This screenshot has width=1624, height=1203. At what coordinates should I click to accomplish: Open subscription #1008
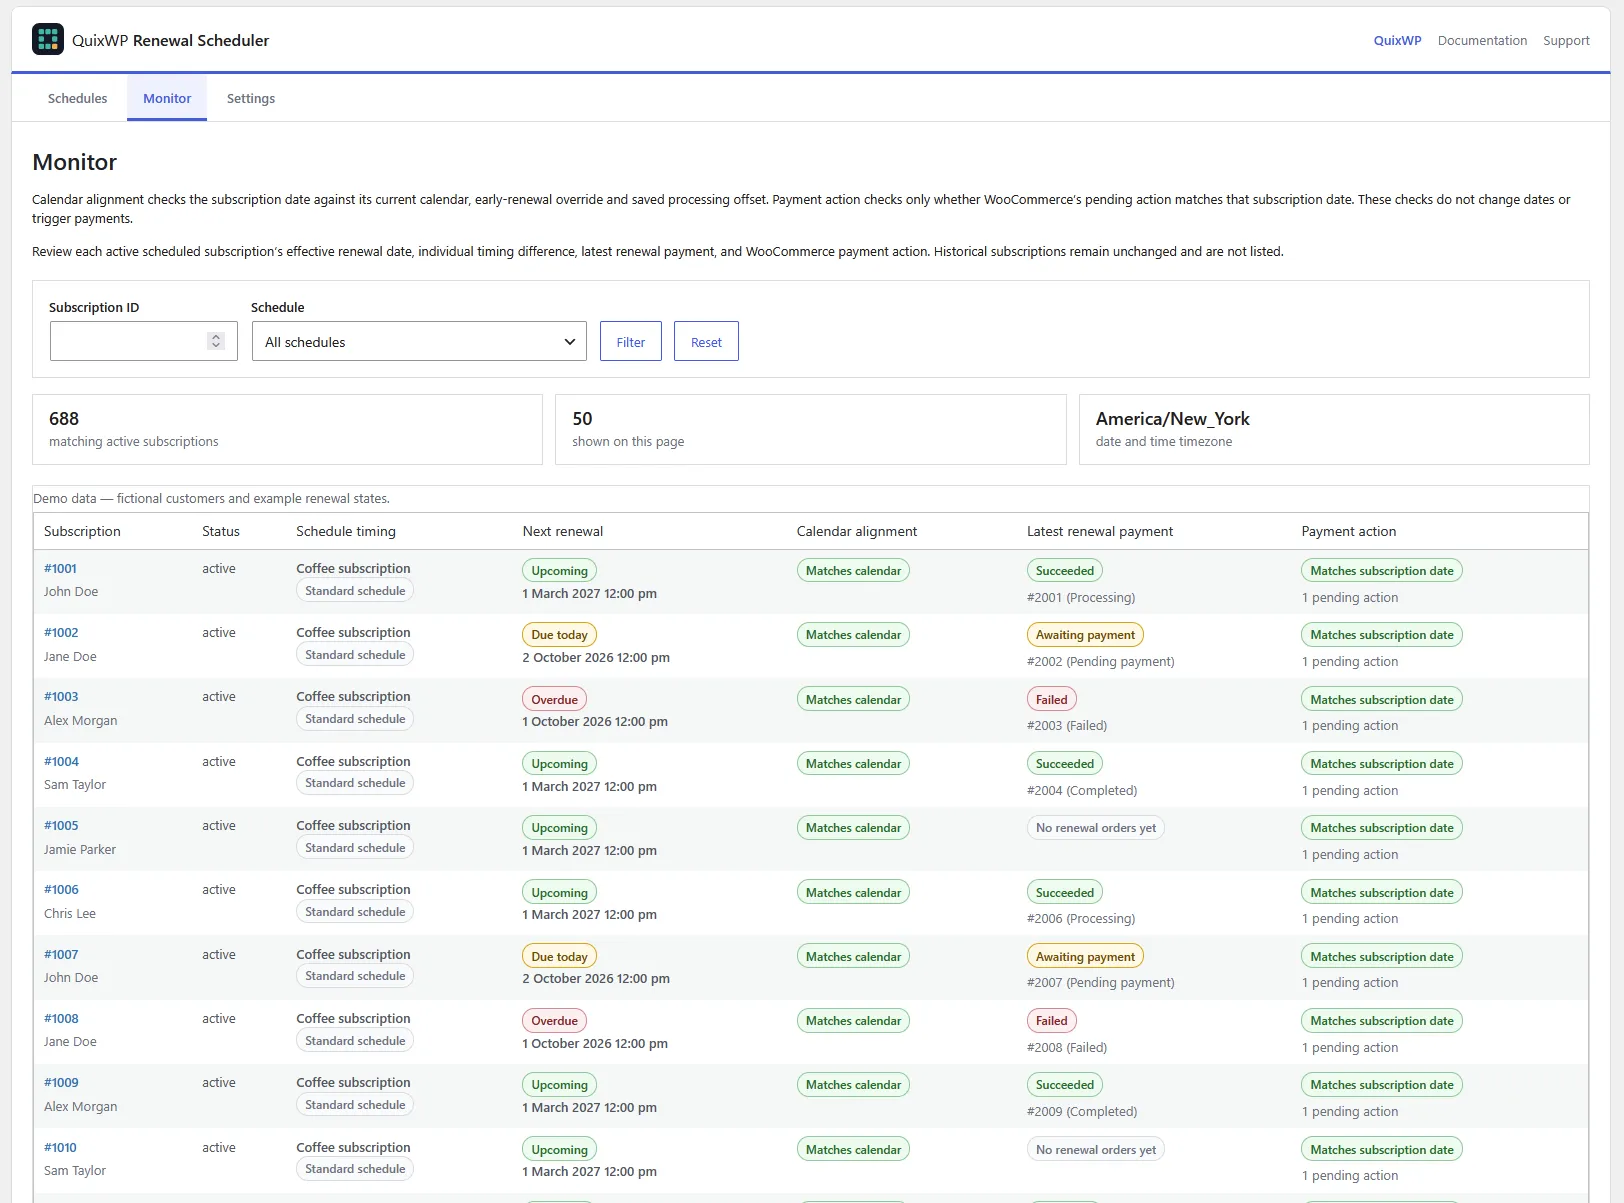pos(61,1019)
